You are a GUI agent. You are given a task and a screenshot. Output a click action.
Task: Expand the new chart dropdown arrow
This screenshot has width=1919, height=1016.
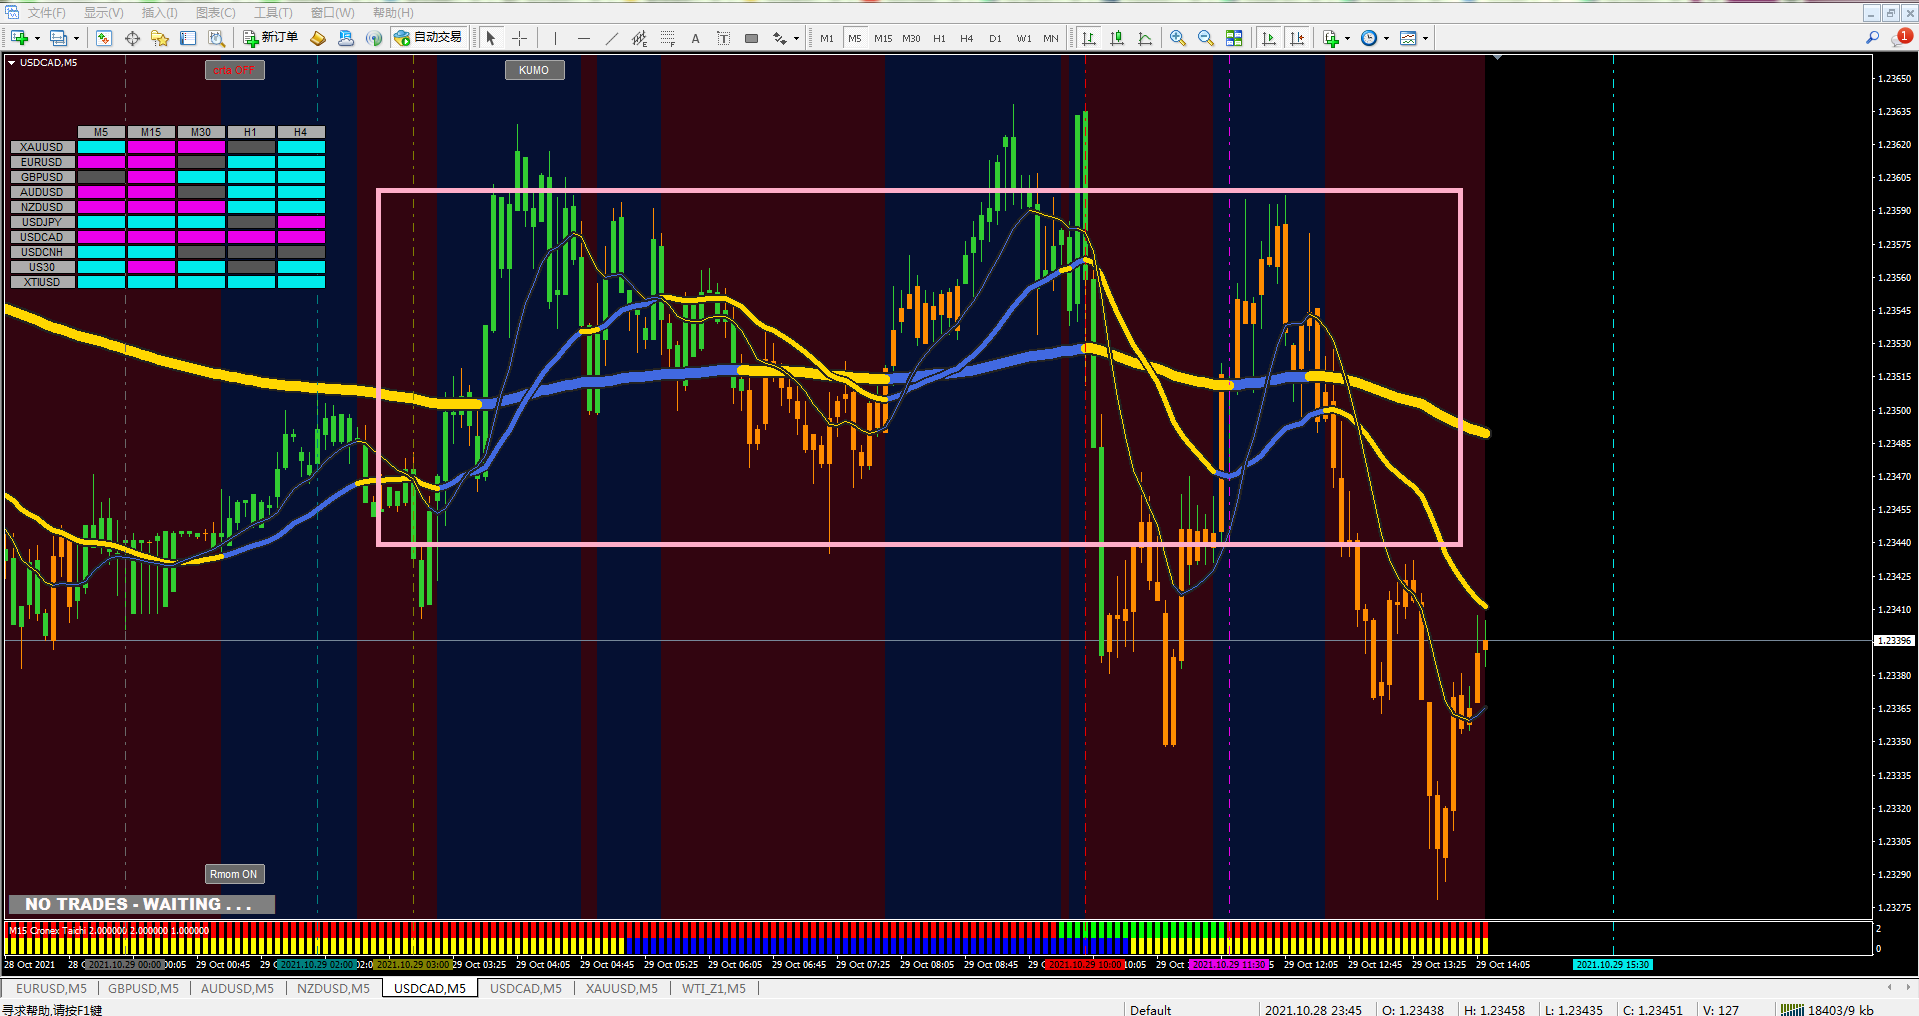[37, 39]
